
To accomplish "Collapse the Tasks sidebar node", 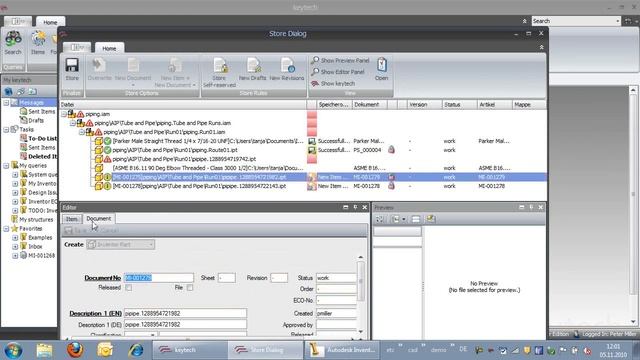I will coord(6,130).
